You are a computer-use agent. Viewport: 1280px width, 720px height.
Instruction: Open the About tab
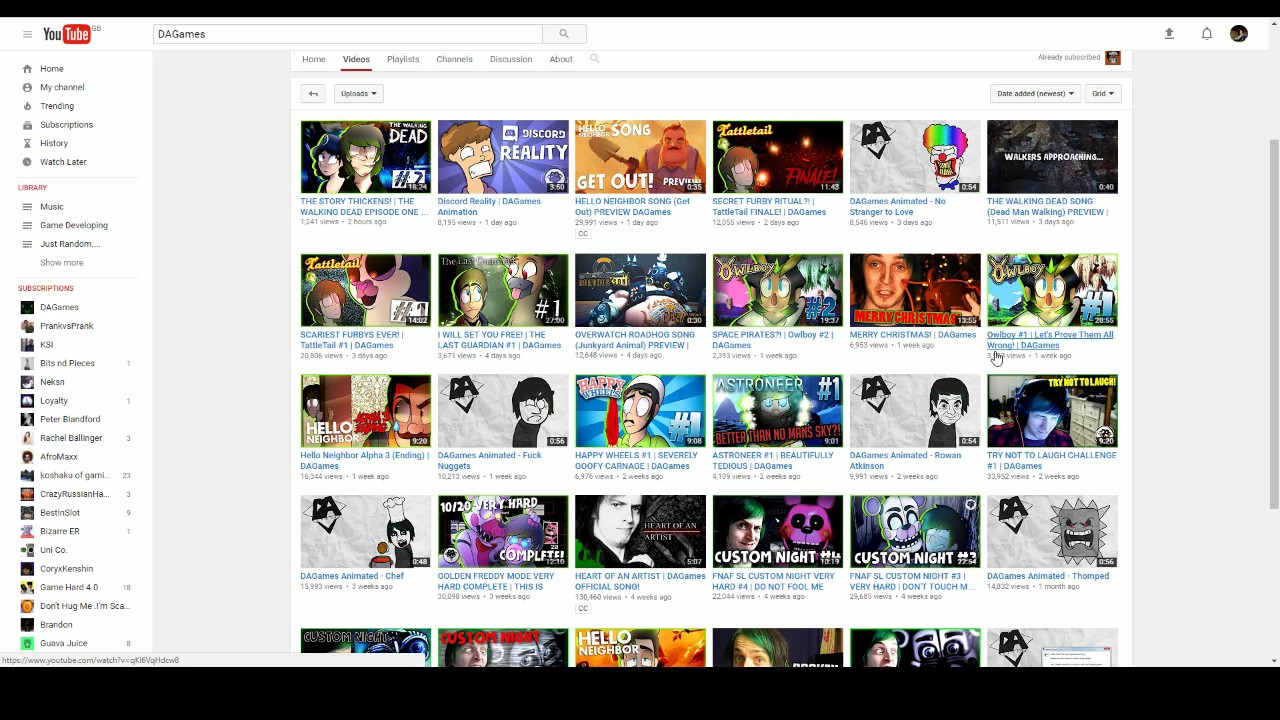coord(561,59)
